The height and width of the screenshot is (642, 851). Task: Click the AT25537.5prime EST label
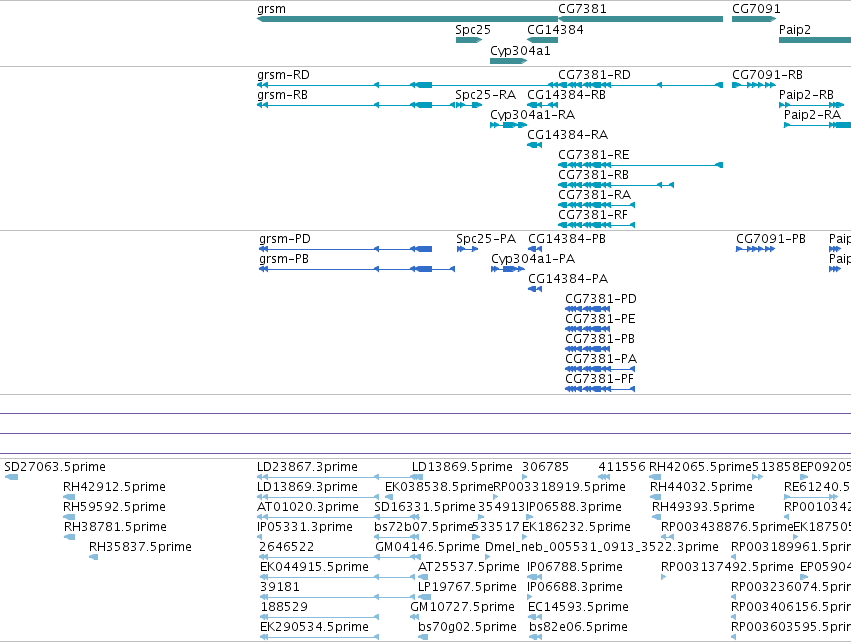tap(469, 568)
